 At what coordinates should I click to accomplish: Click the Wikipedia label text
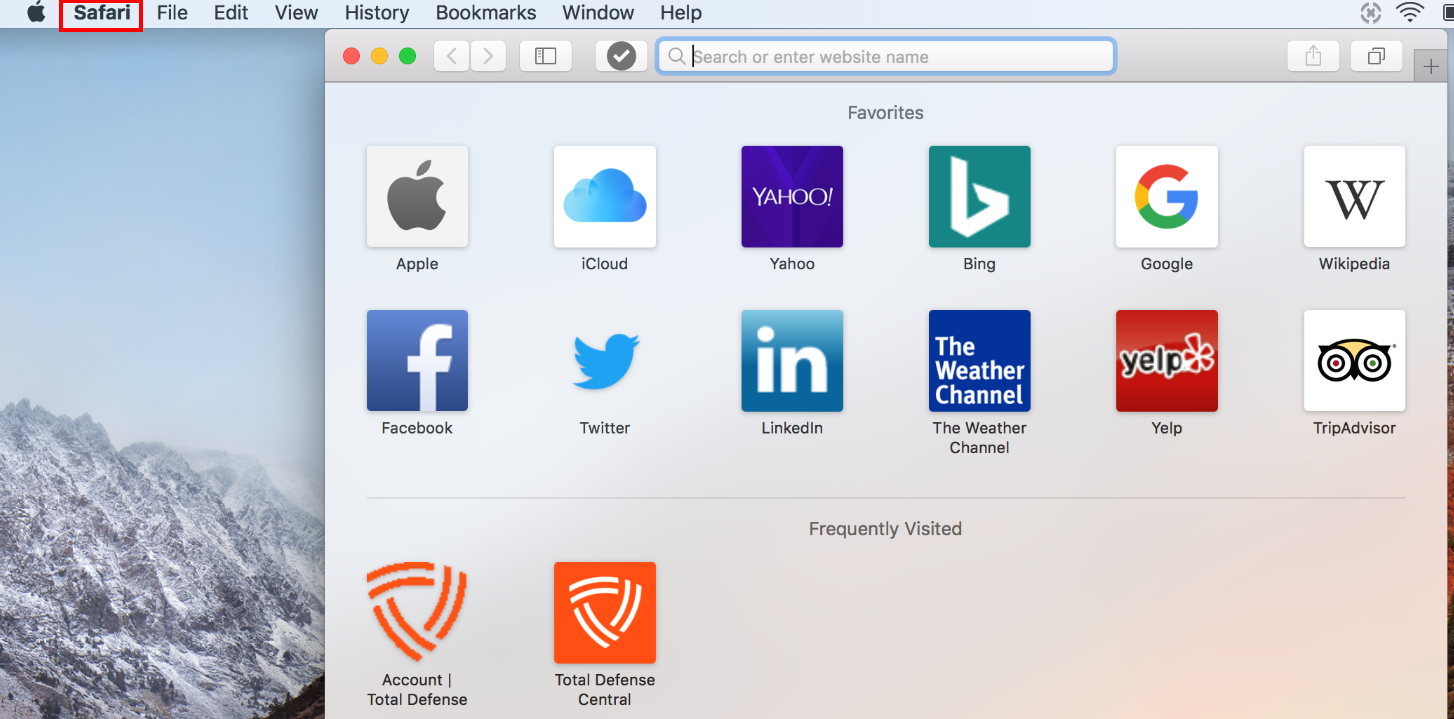[1354, 264]
